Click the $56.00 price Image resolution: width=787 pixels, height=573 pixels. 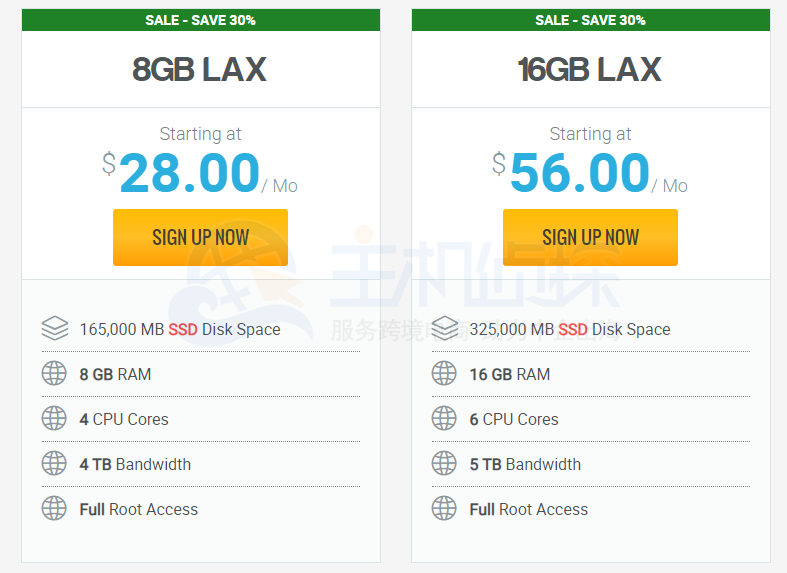pos(579,173)
